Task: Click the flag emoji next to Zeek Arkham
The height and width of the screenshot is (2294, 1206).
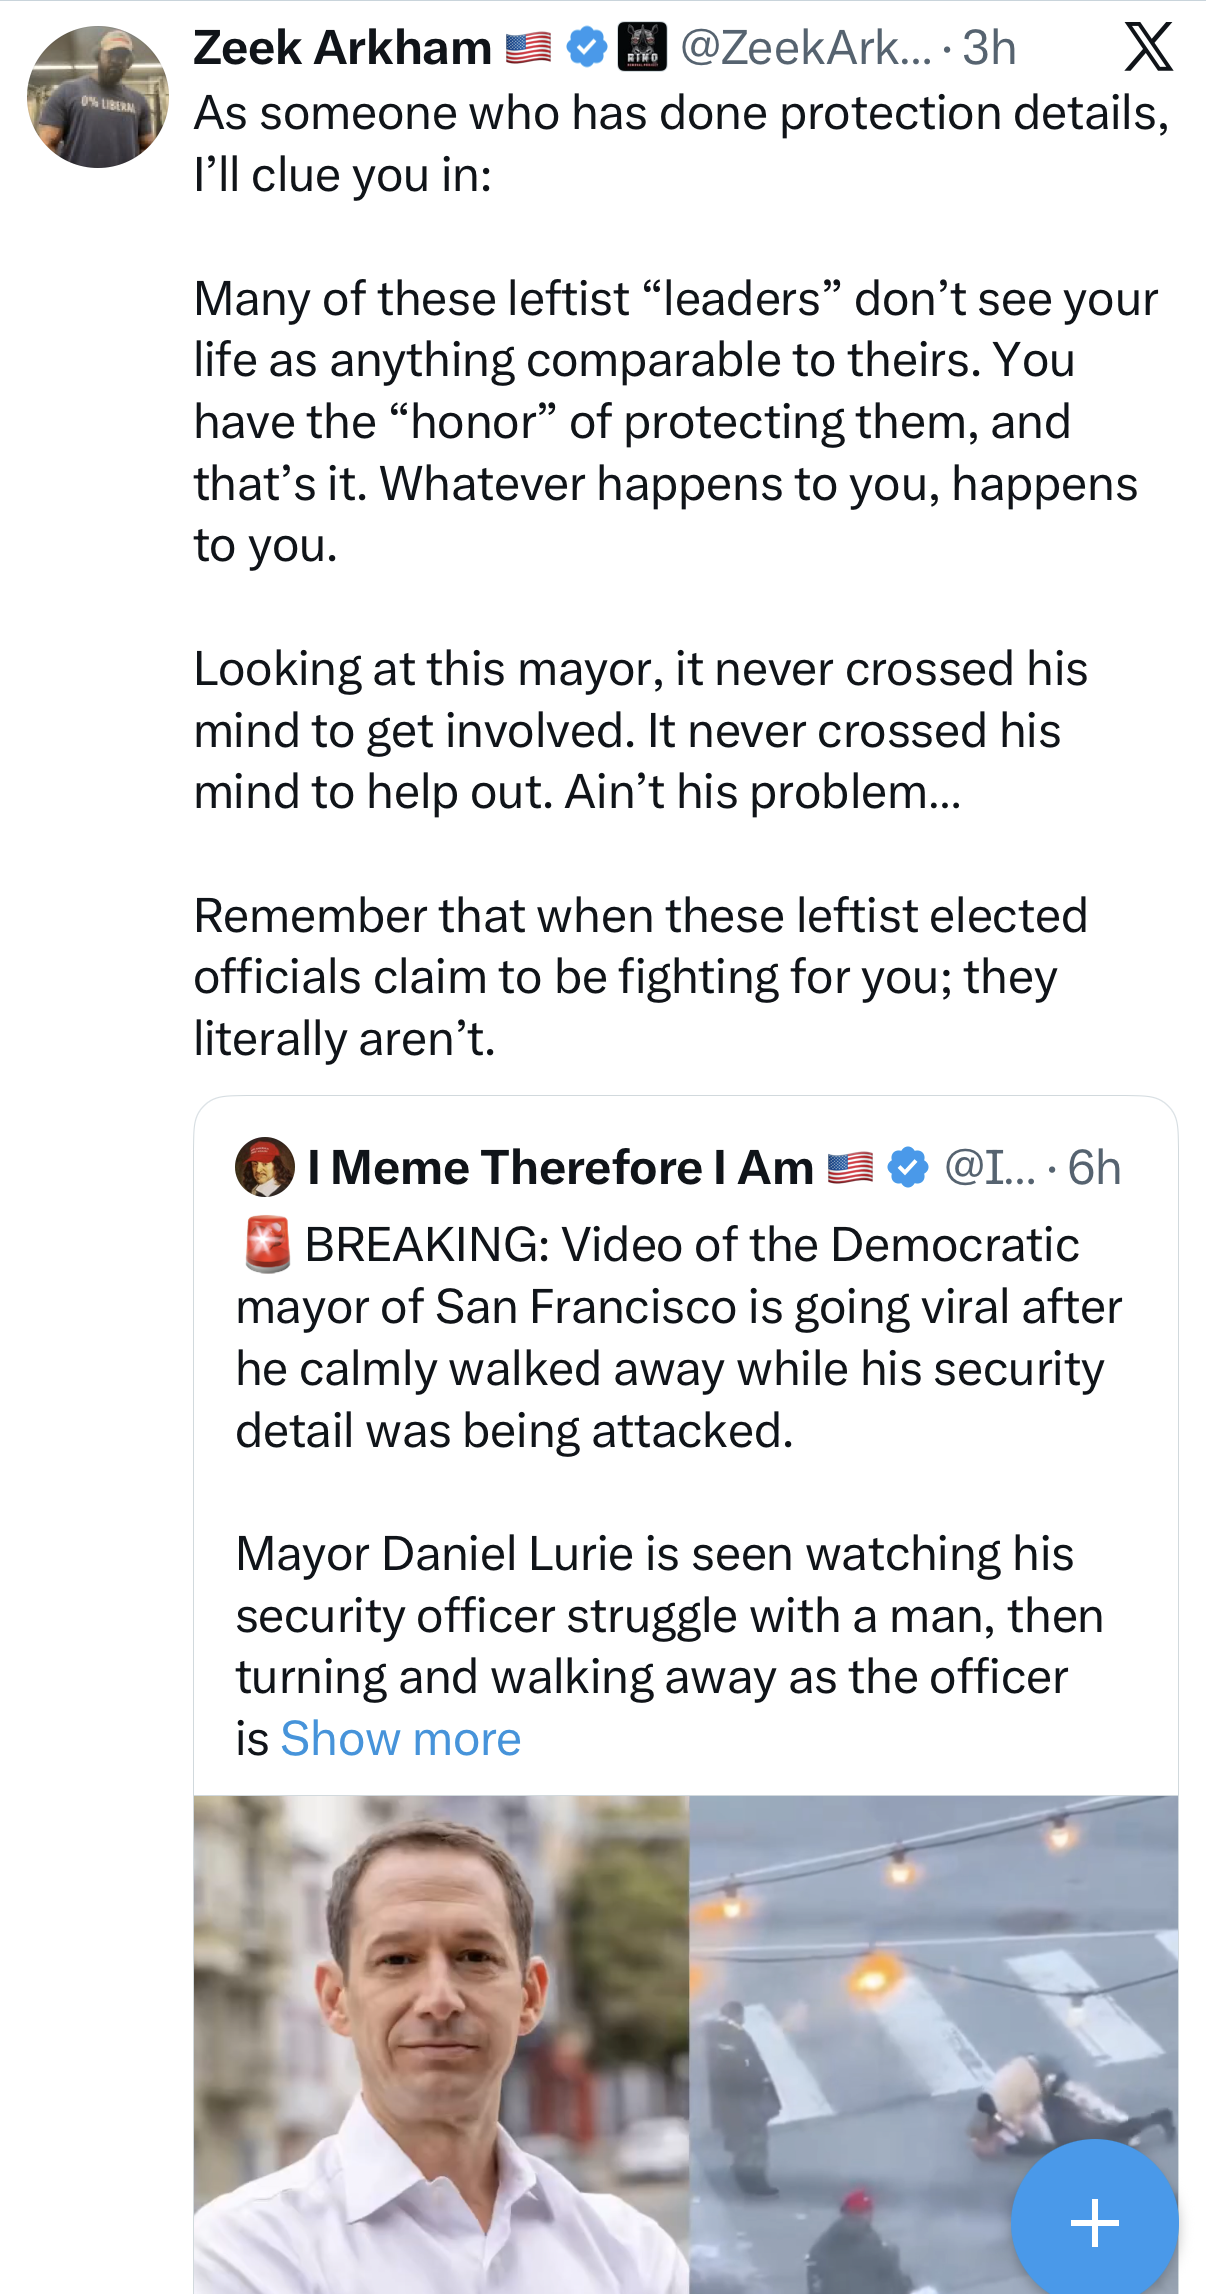Action: pyautogui.click(x=528, y=47)
